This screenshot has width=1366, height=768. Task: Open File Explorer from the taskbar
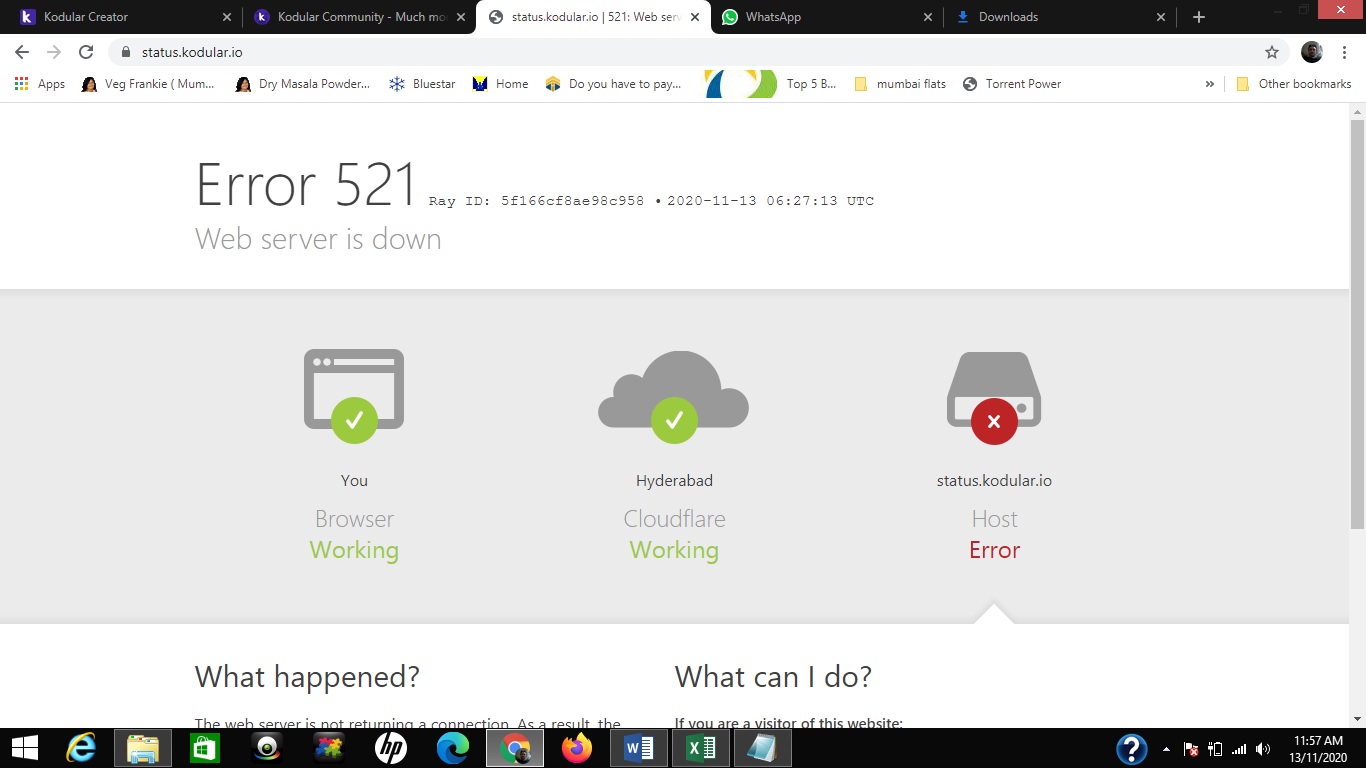point(143,748)
